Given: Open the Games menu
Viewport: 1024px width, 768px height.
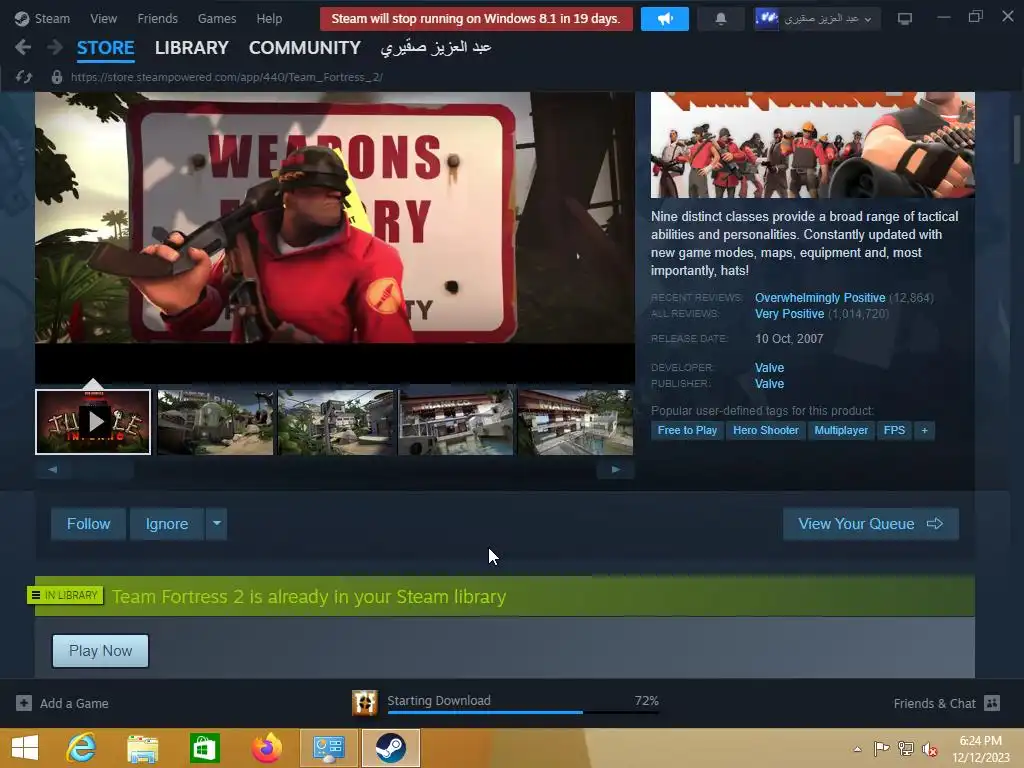Looking at the screenshot, I should pos(217,18).
